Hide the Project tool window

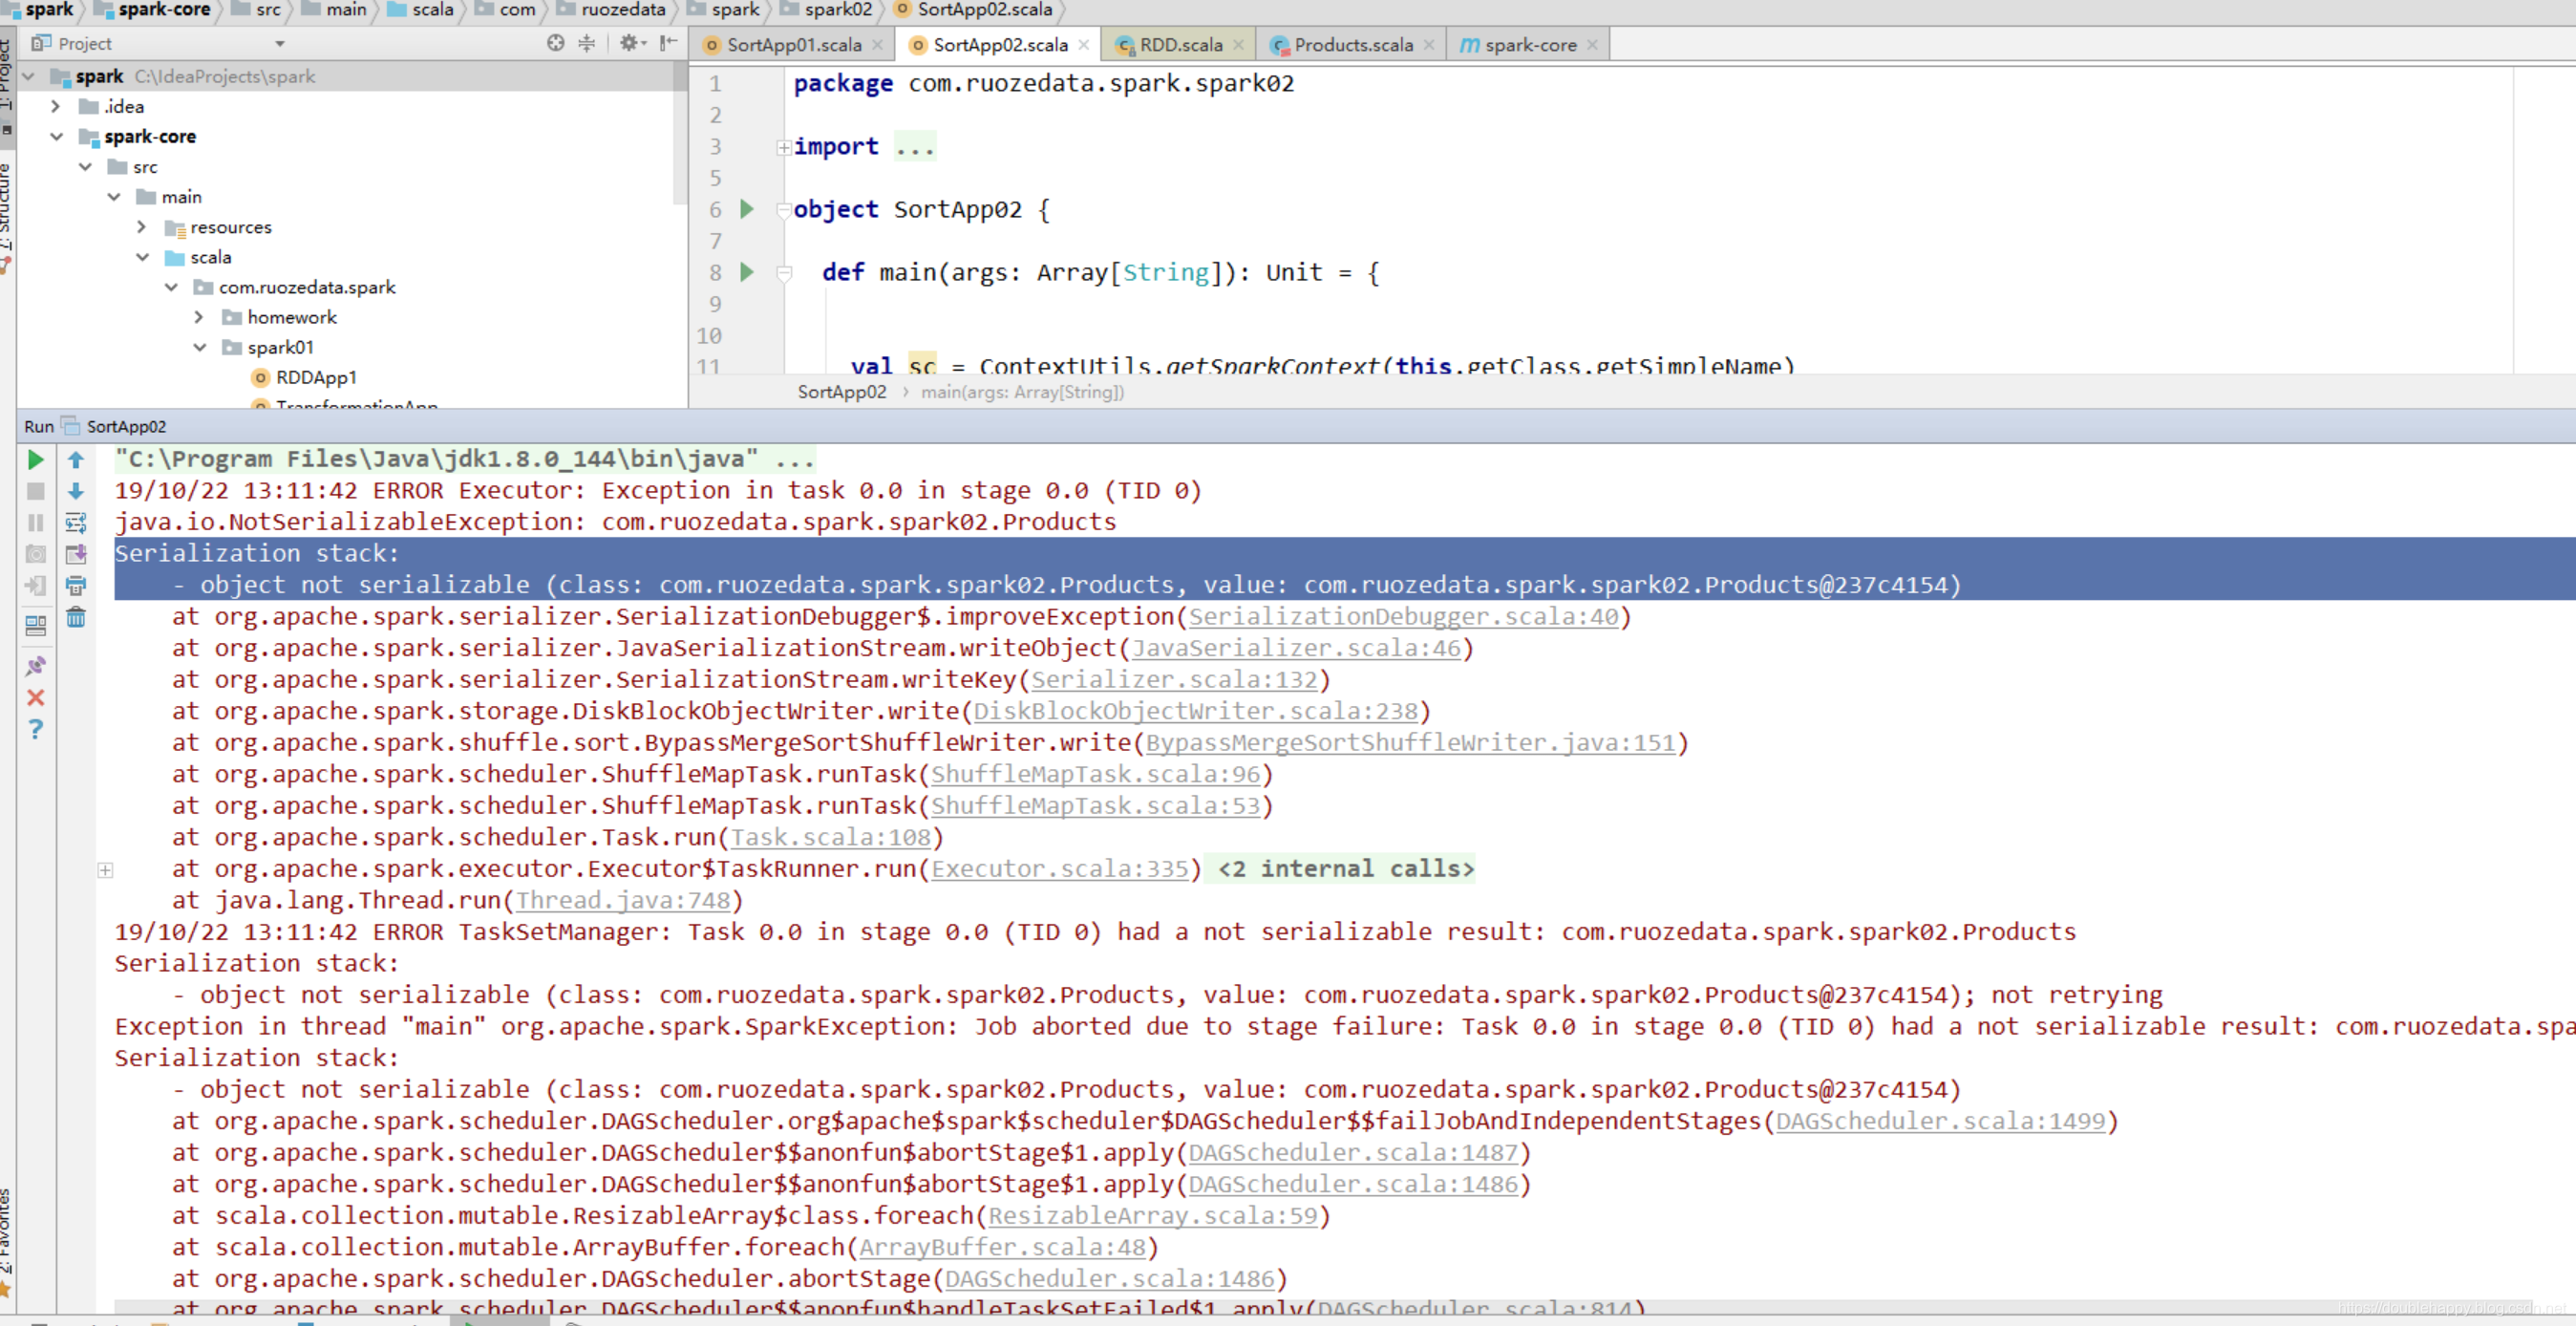pyautogui.click(x=669, y=43)
